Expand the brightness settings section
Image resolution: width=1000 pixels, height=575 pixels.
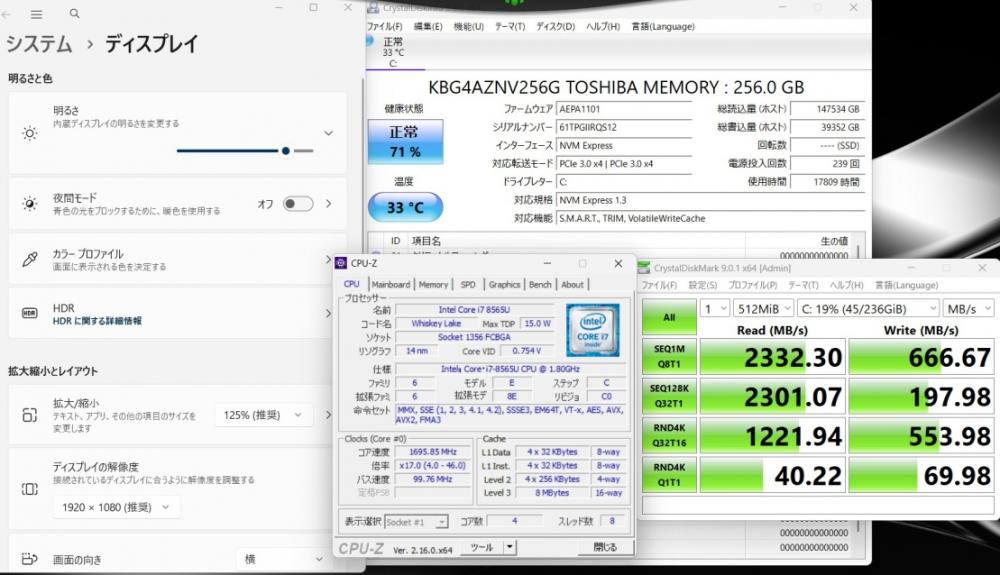point(328,133)
